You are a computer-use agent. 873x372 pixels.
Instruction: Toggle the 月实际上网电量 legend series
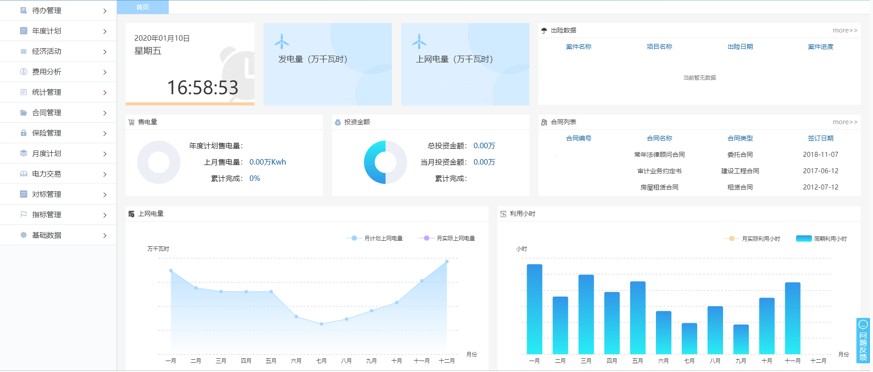[447, 238]
